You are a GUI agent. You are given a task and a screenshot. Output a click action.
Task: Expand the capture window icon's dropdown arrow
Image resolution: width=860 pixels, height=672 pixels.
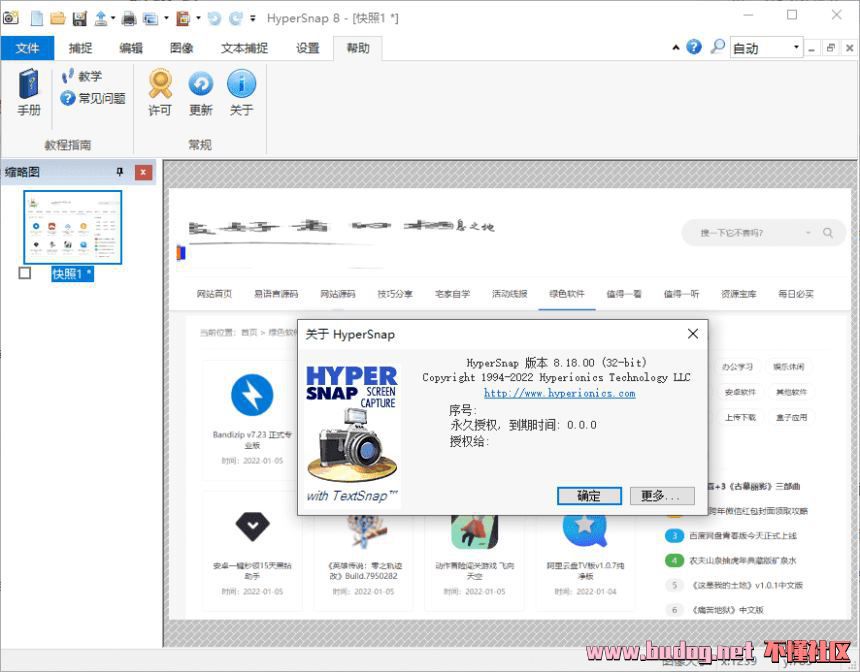coord(166,18)
